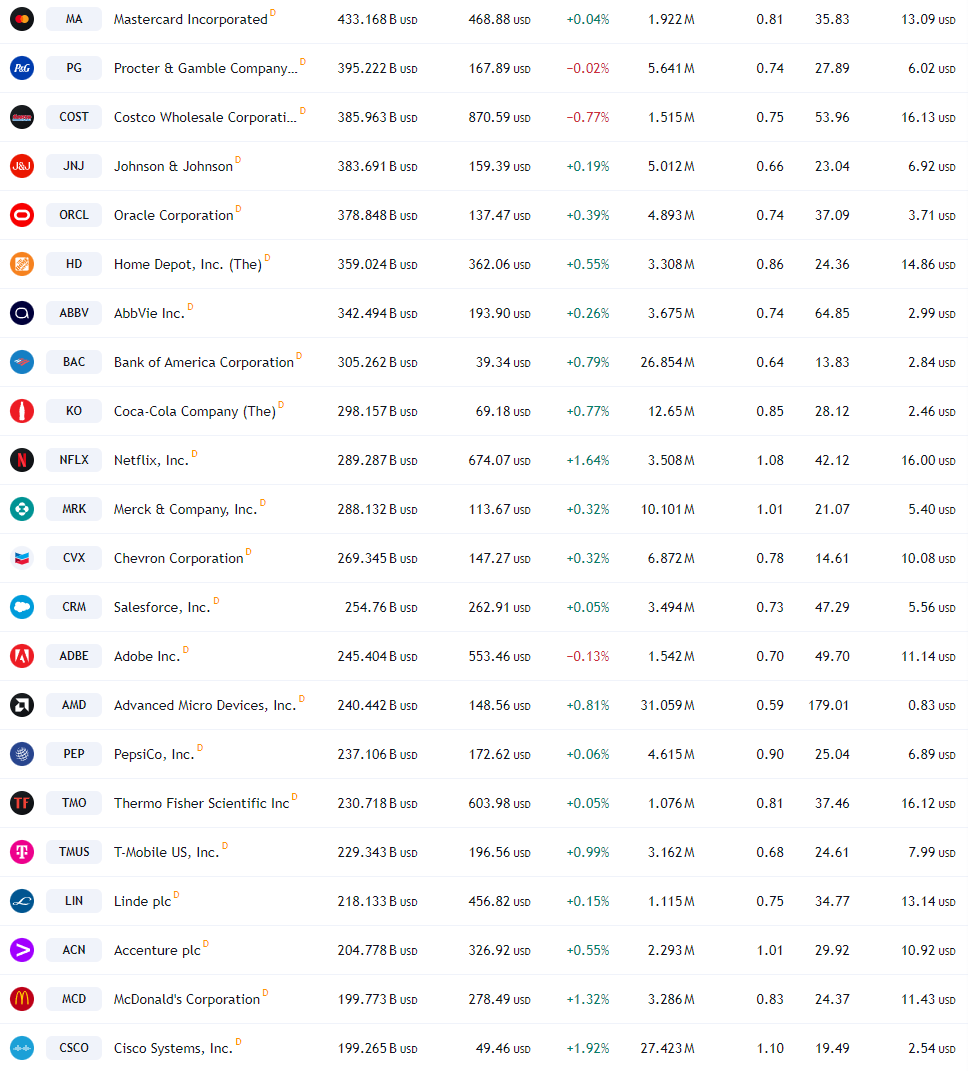Open Coca-Cola Company (The) link
The height and width of the screenshot is (1071, 968).
[x=195, y=411]
